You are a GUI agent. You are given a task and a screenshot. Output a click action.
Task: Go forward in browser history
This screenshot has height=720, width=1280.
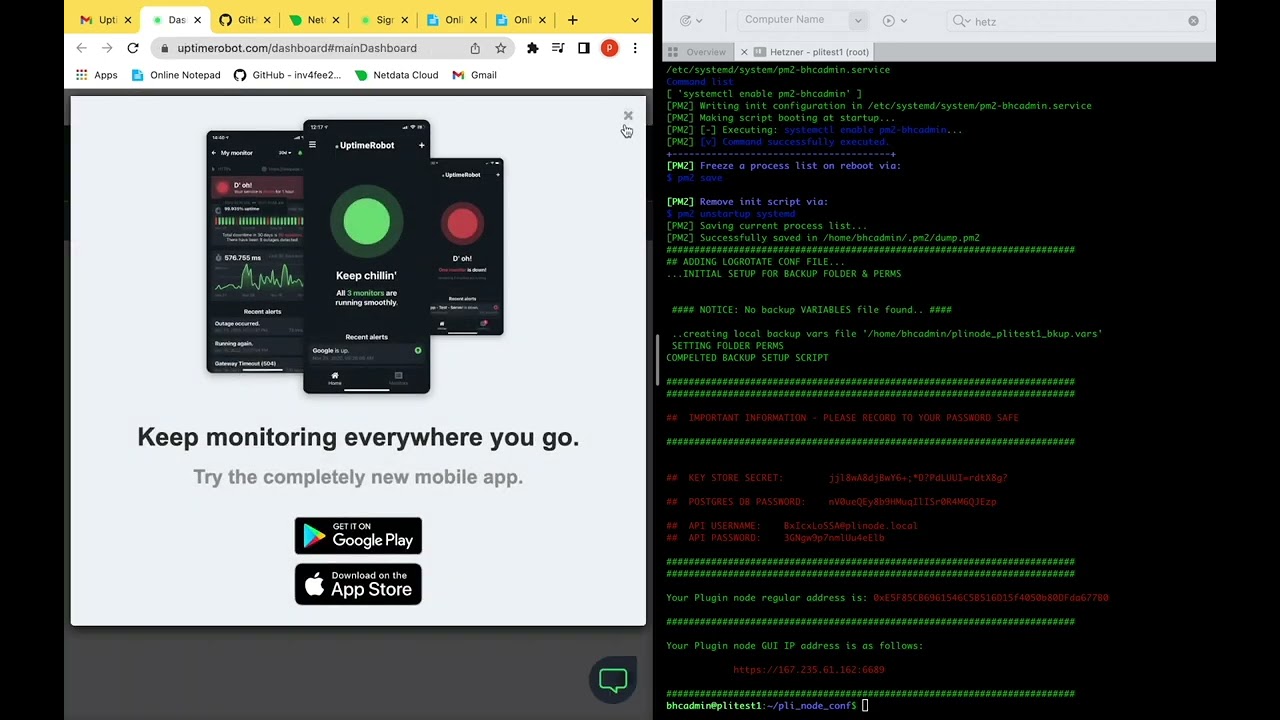(107, 48)
